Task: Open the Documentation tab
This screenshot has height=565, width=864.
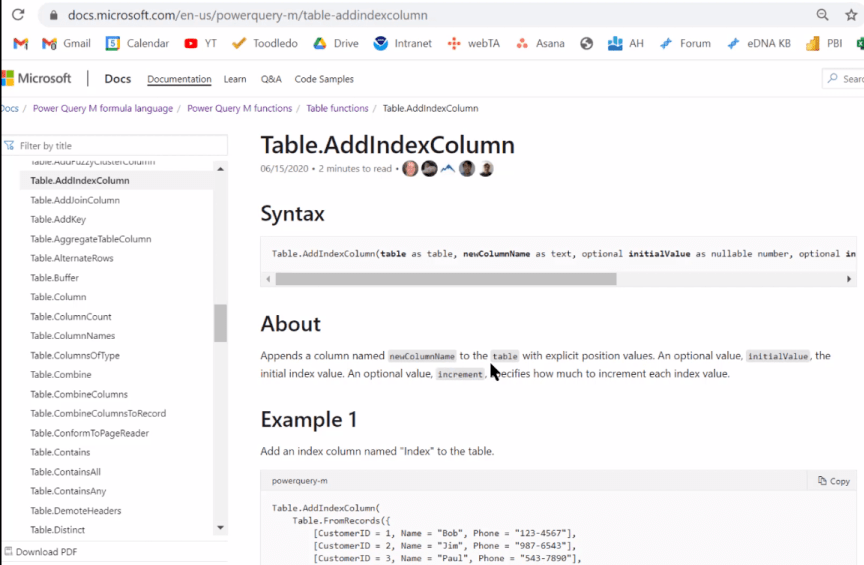Action: (179, 79)
